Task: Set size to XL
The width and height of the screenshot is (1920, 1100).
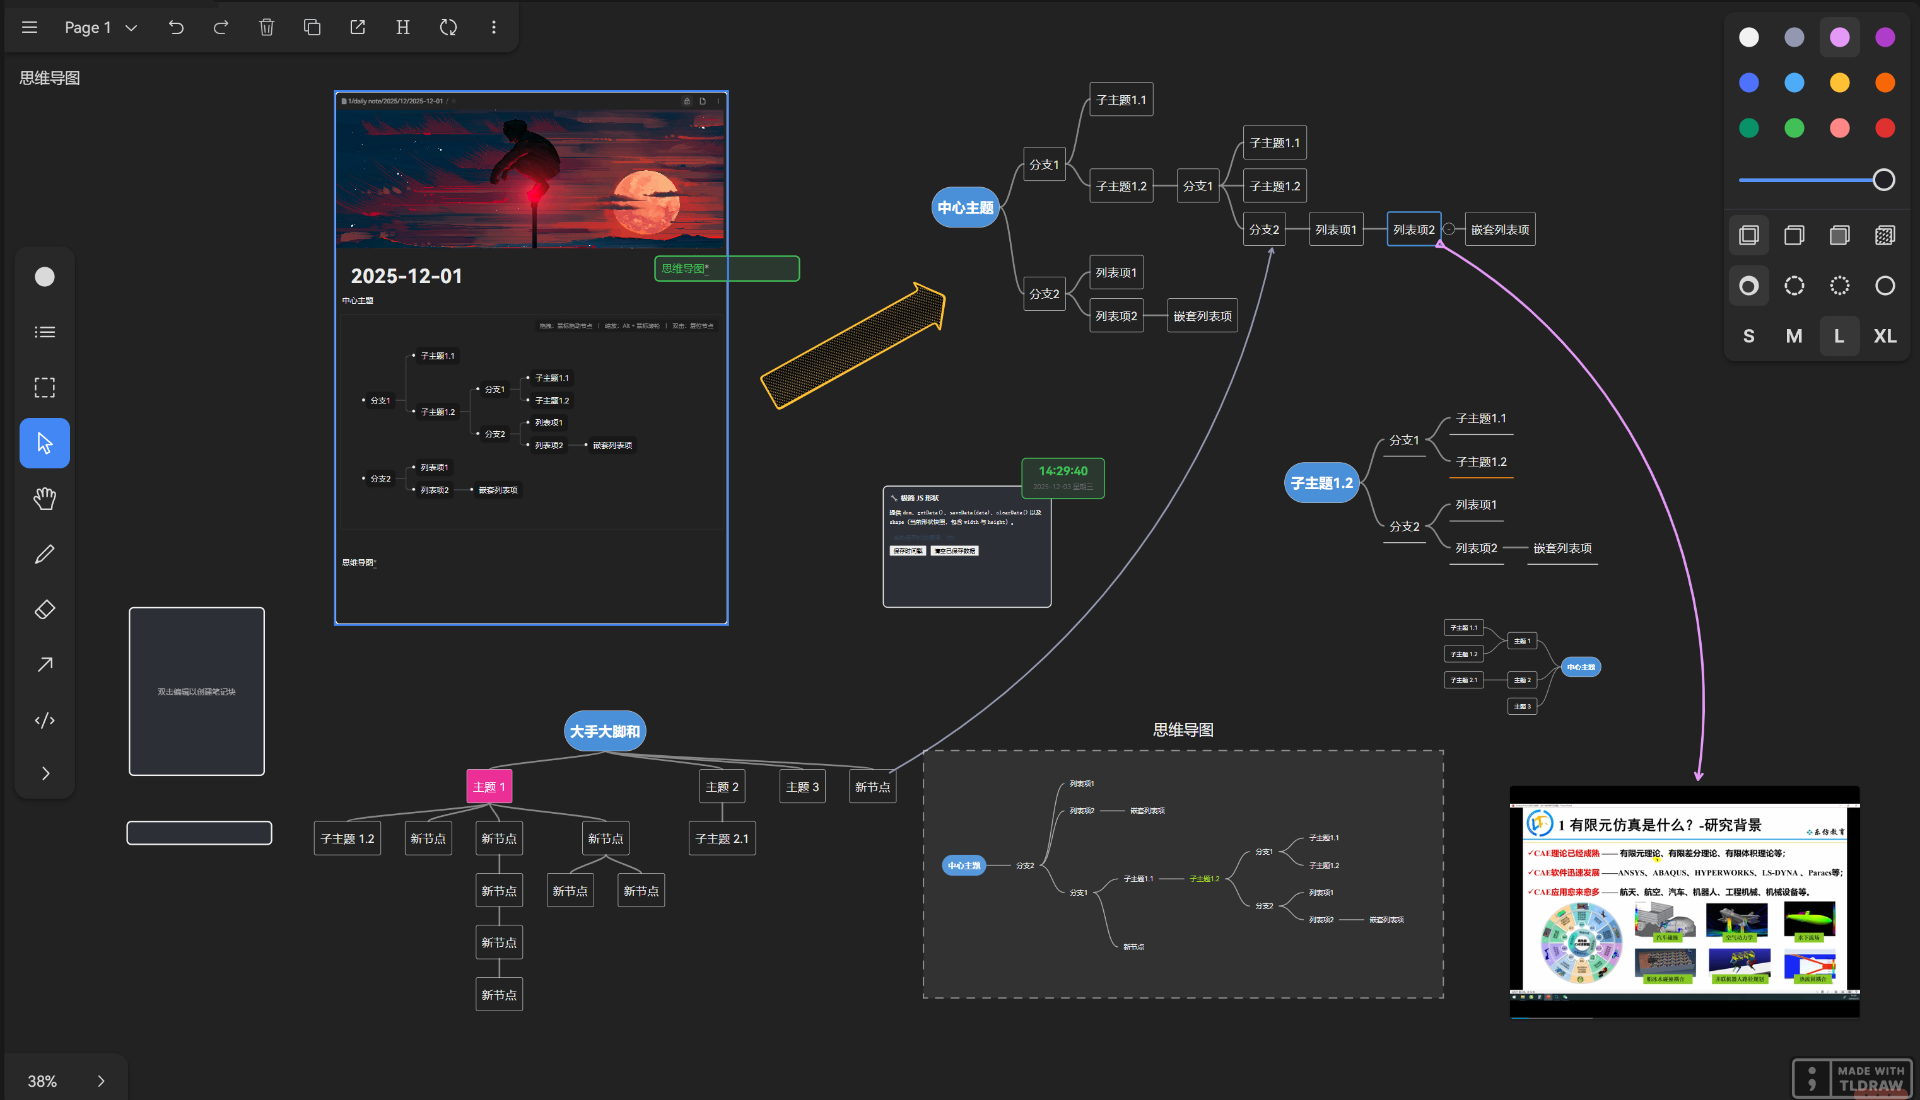Action: [x=1884, y=336]
